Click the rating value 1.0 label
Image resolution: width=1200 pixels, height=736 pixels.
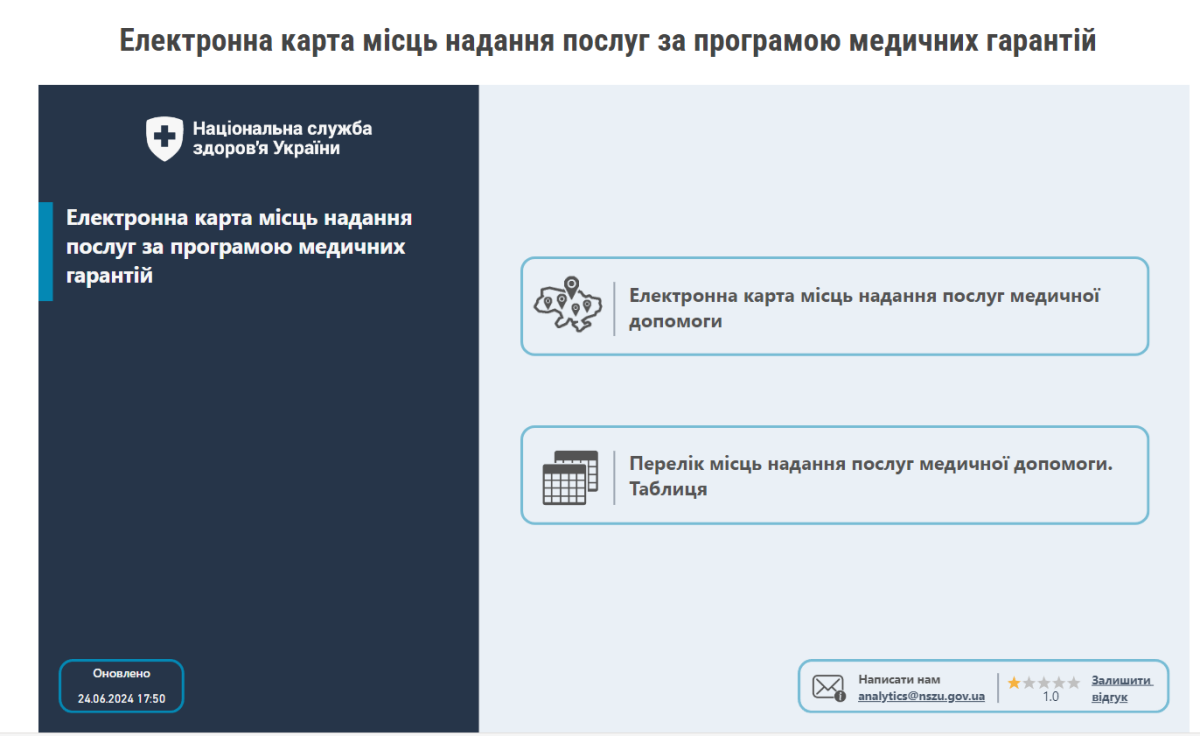(1051, 697)
